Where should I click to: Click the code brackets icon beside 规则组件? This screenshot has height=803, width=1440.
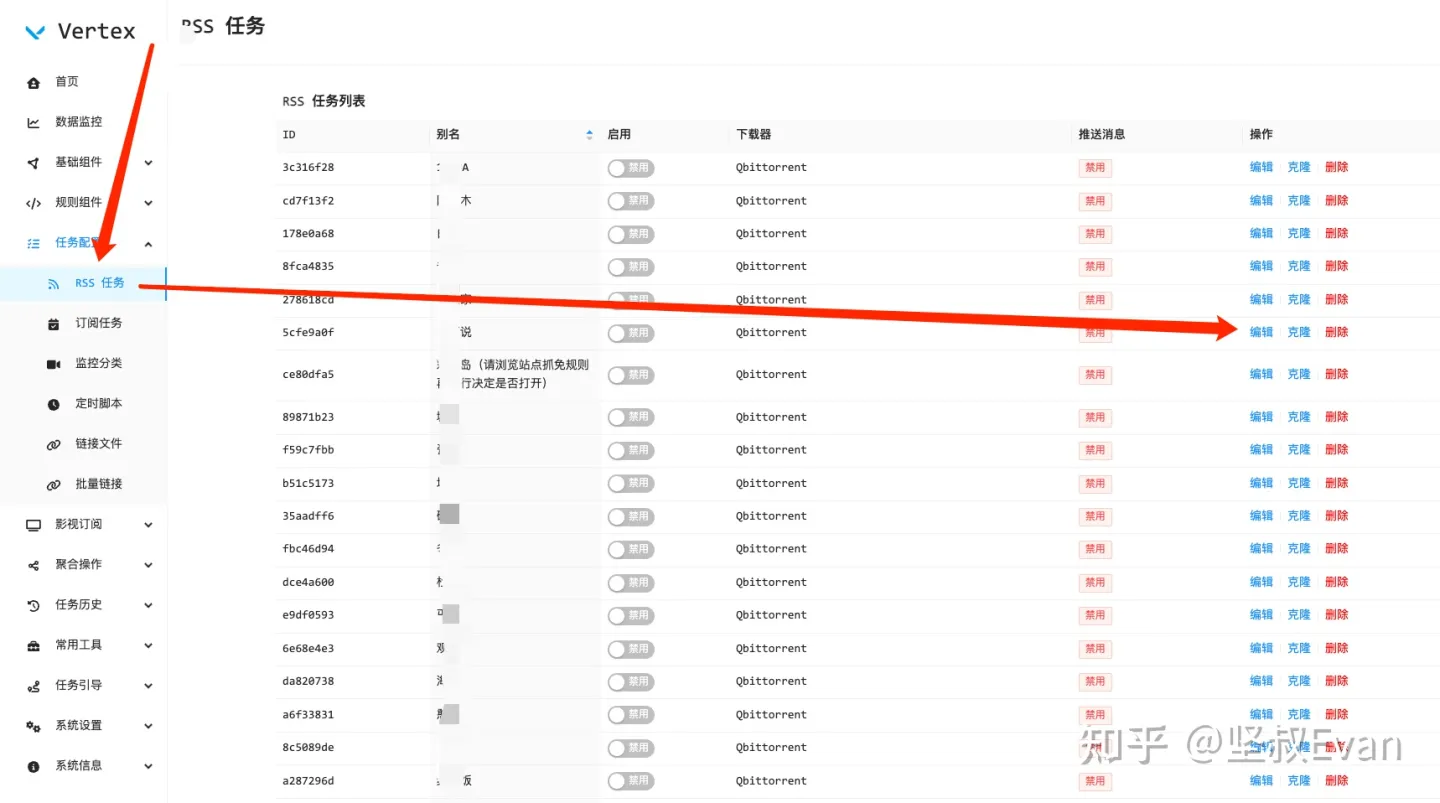(x=33, y=203)
